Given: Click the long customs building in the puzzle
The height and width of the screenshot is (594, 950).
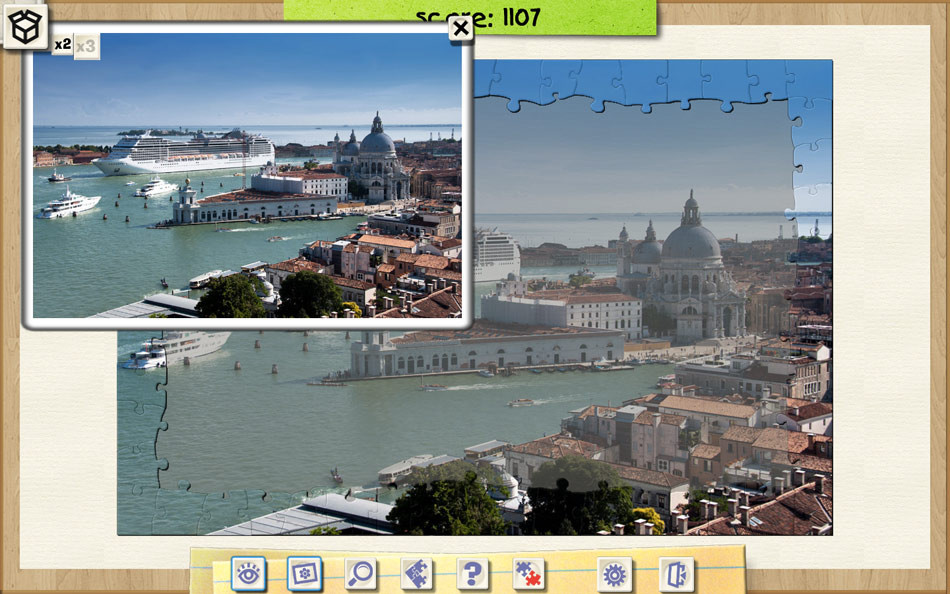Looking at the screenshot, I should click(x=490, y=350).
